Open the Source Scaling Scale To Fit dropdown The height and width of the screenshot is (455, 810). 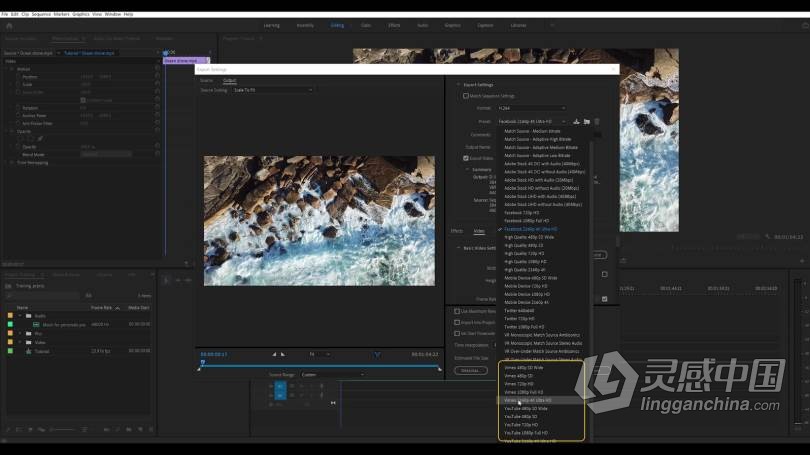coord(273,90)
